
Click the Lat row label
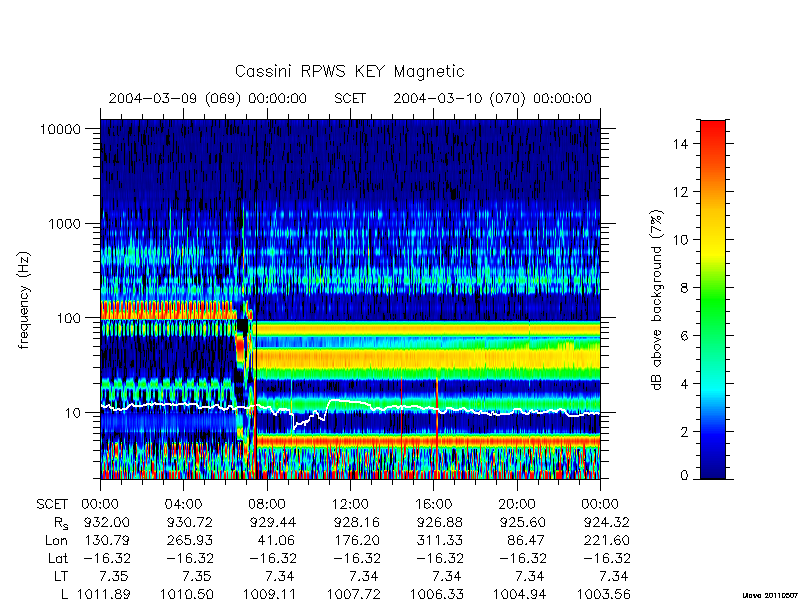tap(58, 558)
